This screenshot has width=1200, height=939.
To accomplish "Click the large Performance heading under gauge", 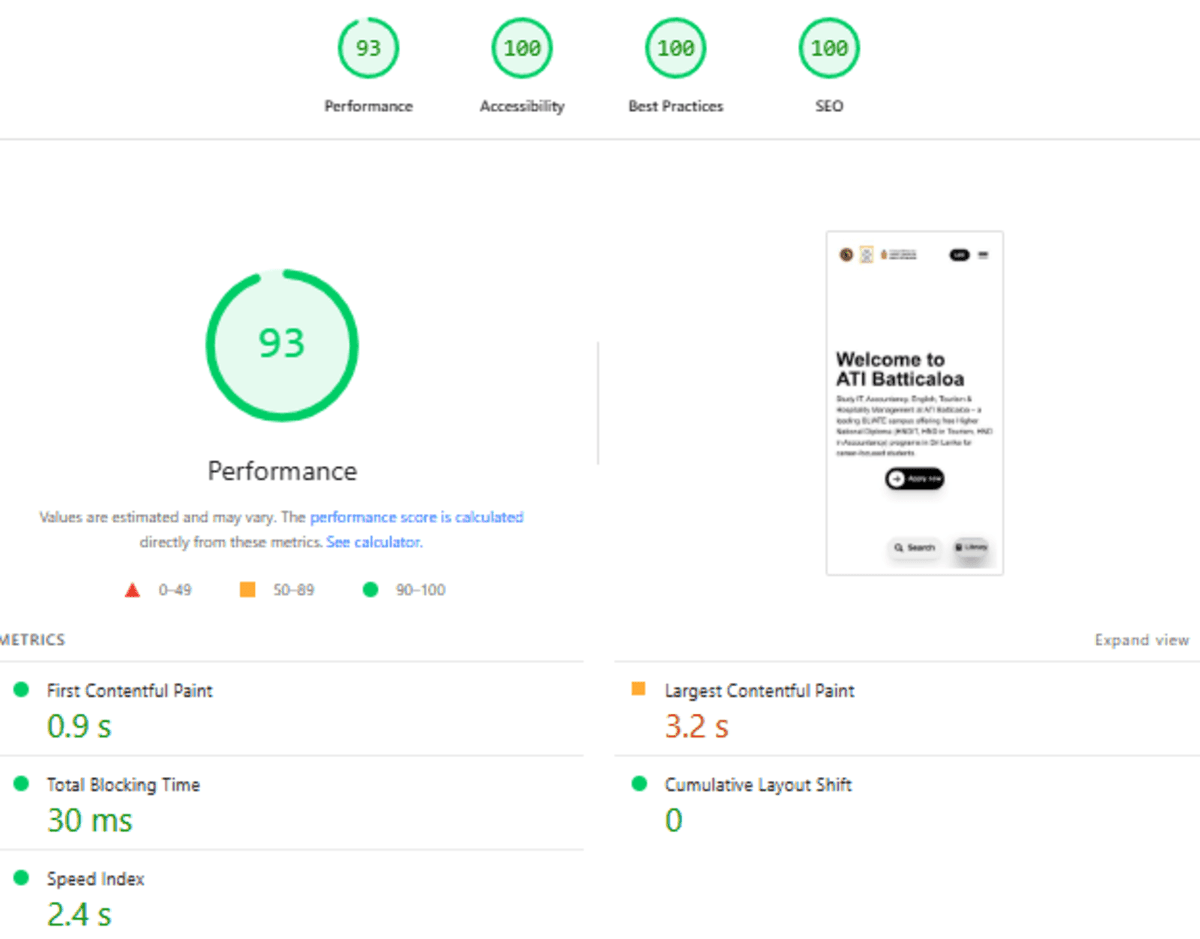I will [282, 471].
